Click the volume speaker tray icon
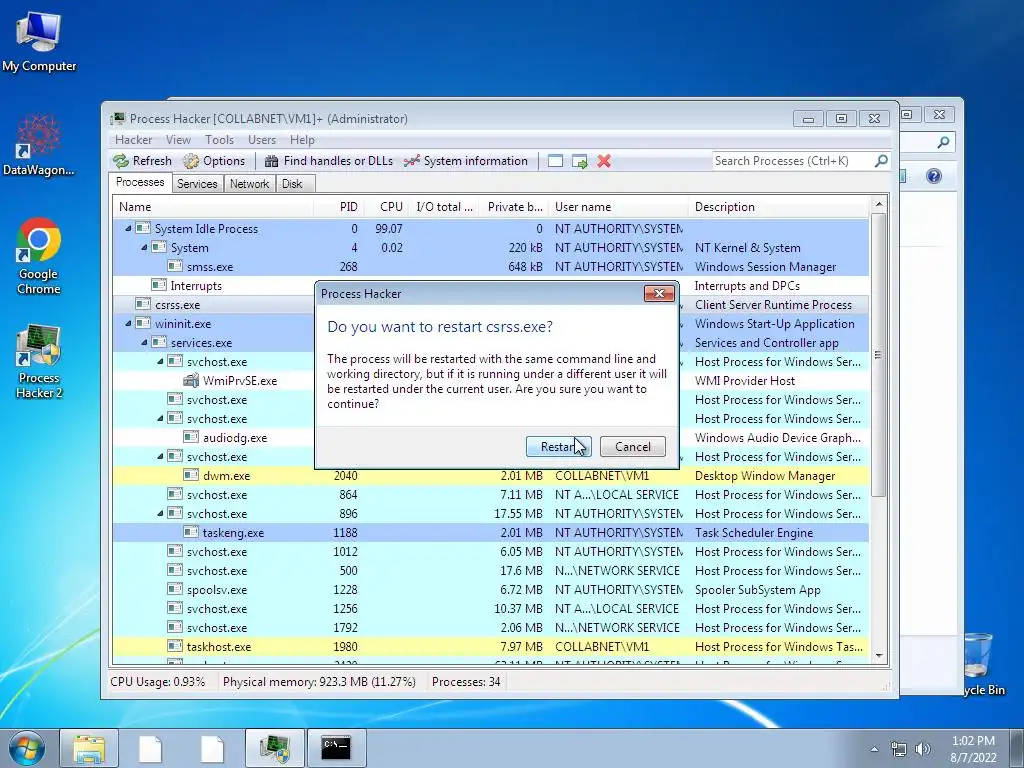Image resolution: width=1024 pixels, height=768 pixels. [923, 749]
